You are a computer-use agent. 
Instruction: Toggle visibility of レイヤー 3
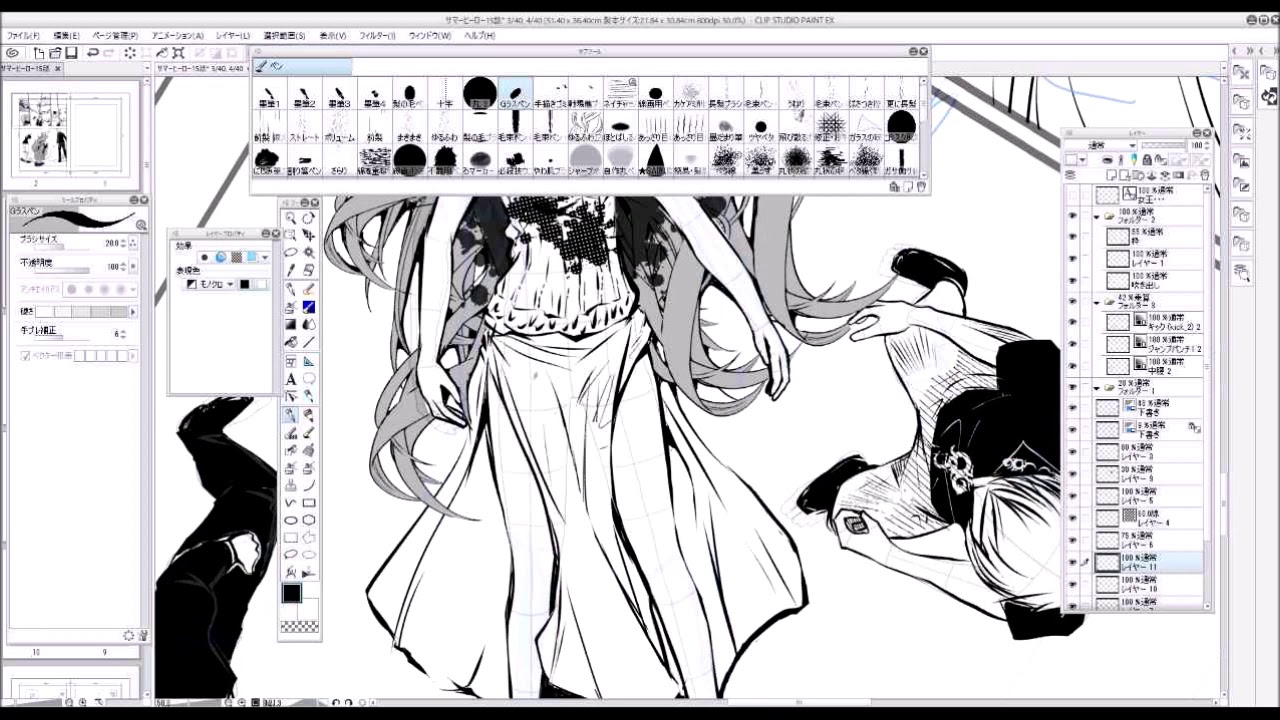[1072, 451]
